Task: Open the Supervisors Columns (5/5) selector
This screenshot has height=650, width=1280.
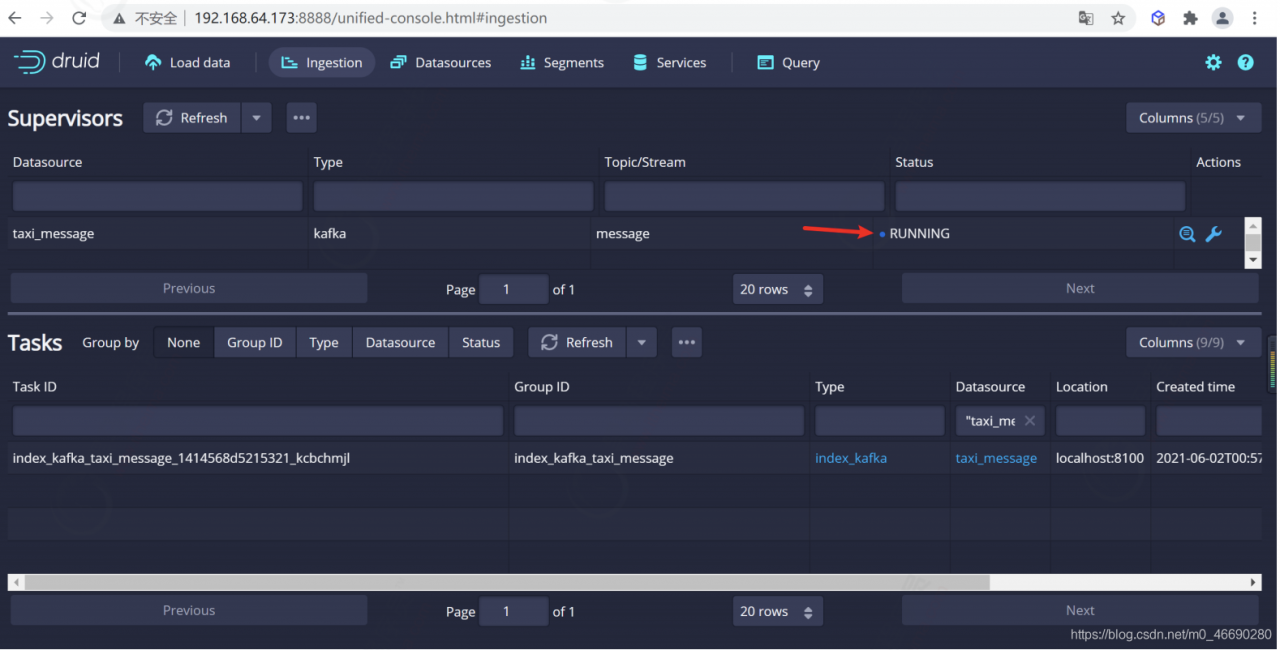Action: 1192,118
